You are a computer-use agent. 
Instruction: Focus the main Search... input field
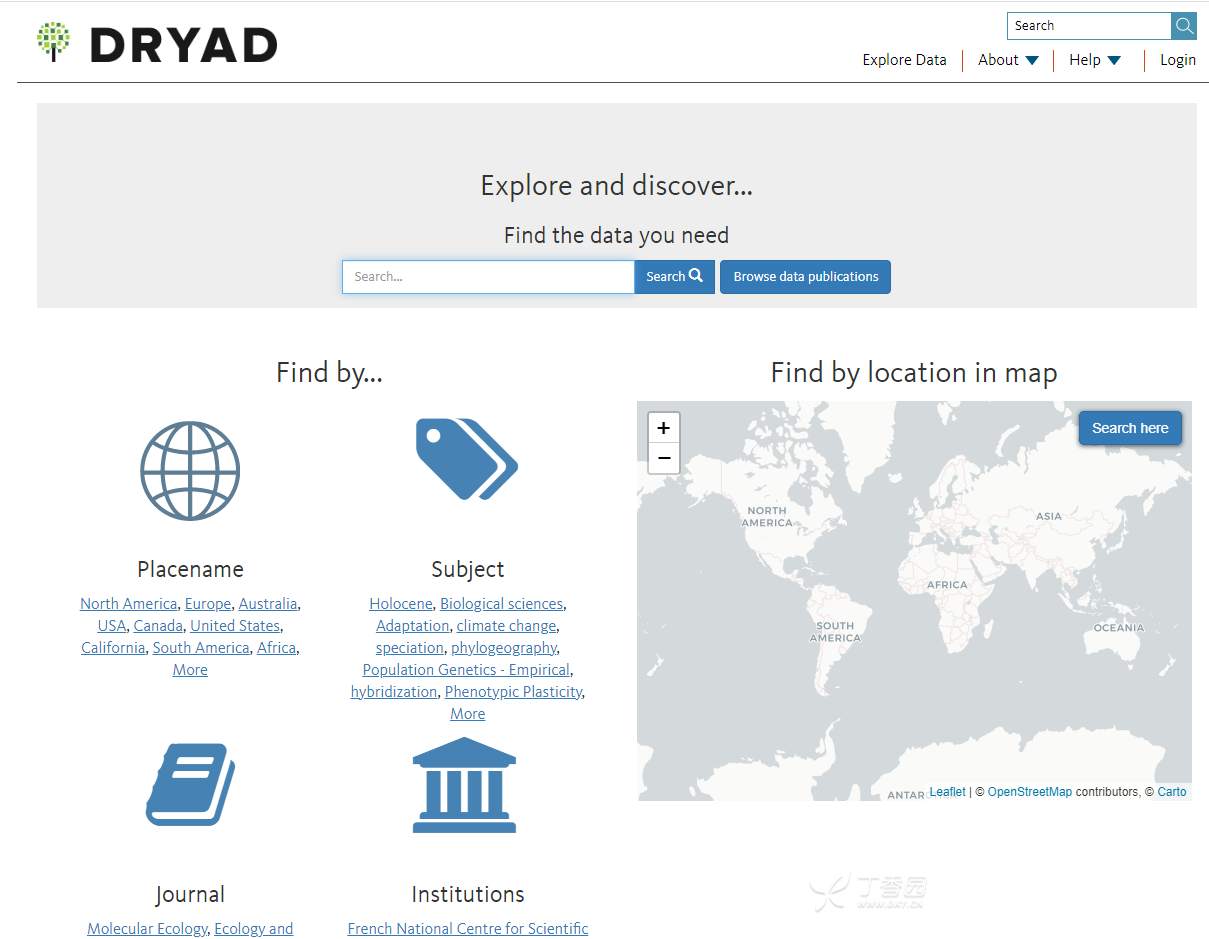[488, 277]
